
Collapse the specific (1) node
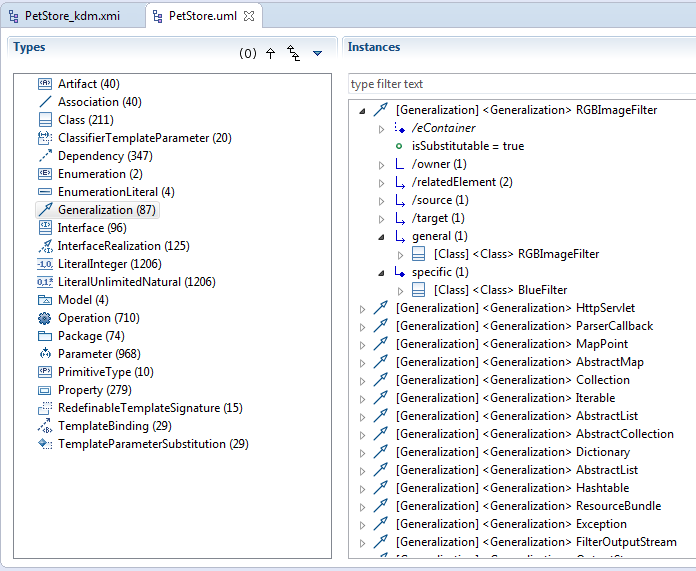(x=381, y=273)
